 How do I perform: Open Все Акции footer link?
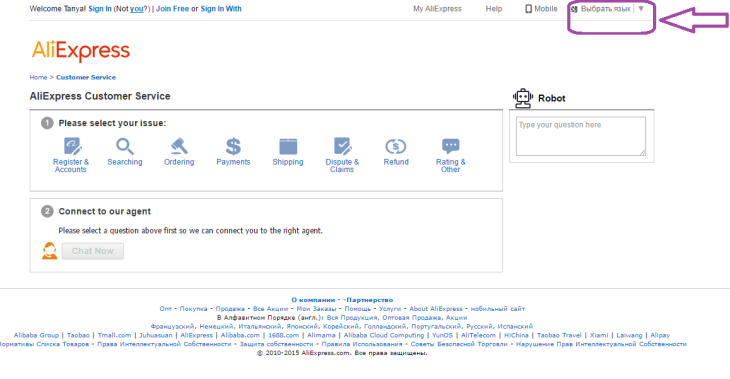point(270,309)
